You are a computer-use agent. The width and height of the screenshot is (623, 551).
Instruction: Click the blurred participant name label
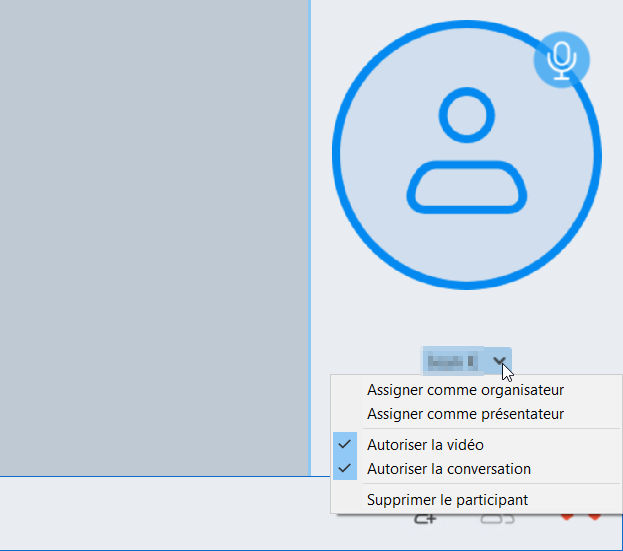pyautogui.click(x=451, y=362)
